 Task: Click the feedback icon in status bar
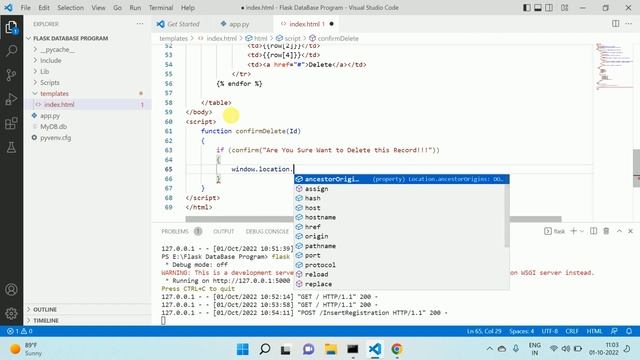614,331
